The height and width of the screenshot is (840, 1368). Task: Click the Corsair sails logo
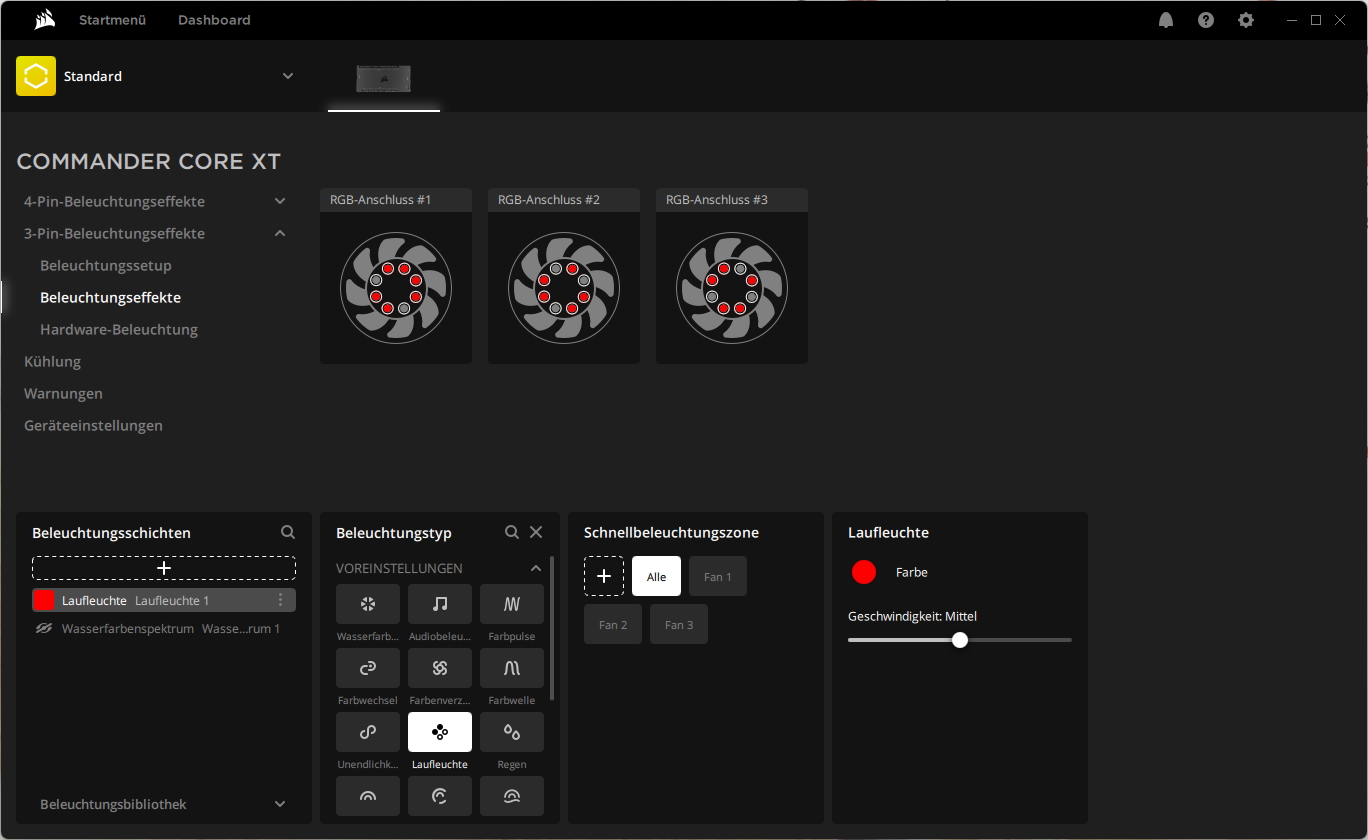coord(43,20)
